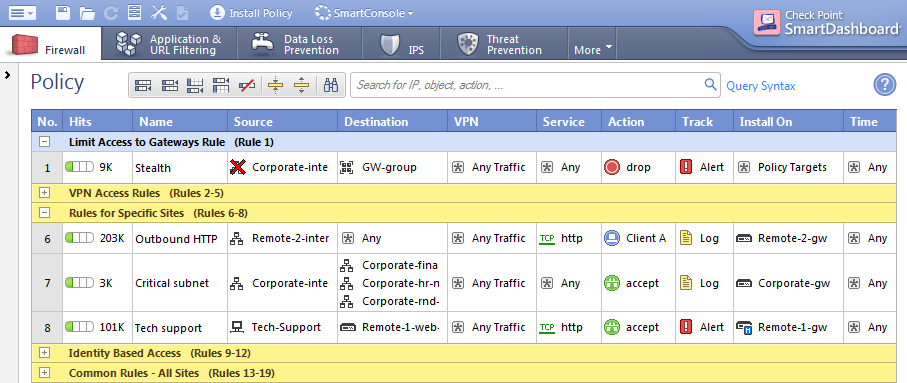Viewport: 907px width, 383px height.
Task: Select rule number 8 row header
Action: coord(47,328)
